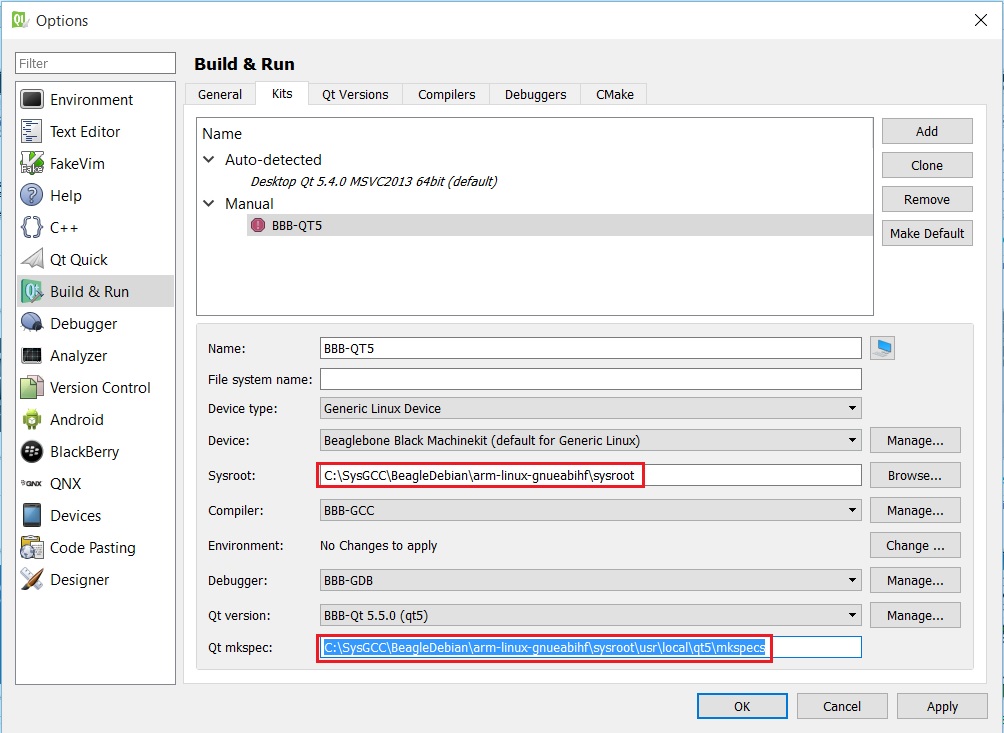Switch to the Debugger settings section
Image resolution: width=1004 pixels, height=733 pixels.
(84, 323)
